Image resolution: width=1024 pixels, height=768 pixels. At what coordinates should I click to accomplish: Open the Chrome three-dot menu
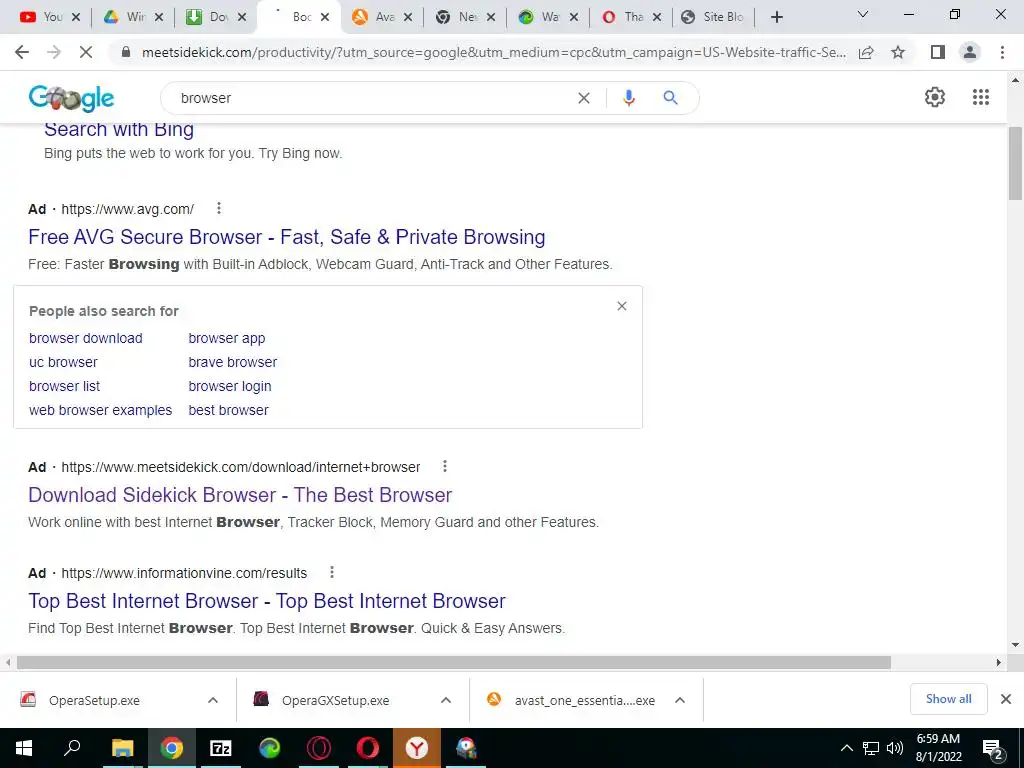1002,52
